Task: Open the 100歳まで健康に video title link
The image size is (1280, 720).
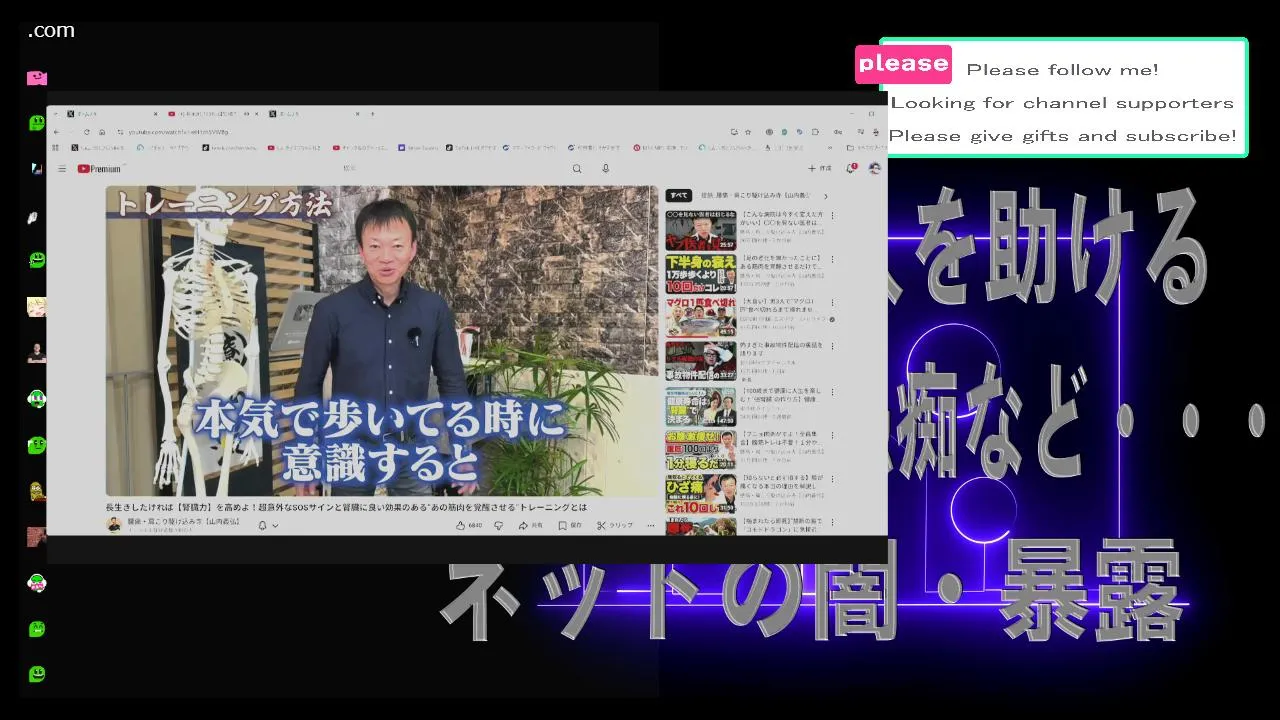Action: point(782,393)
